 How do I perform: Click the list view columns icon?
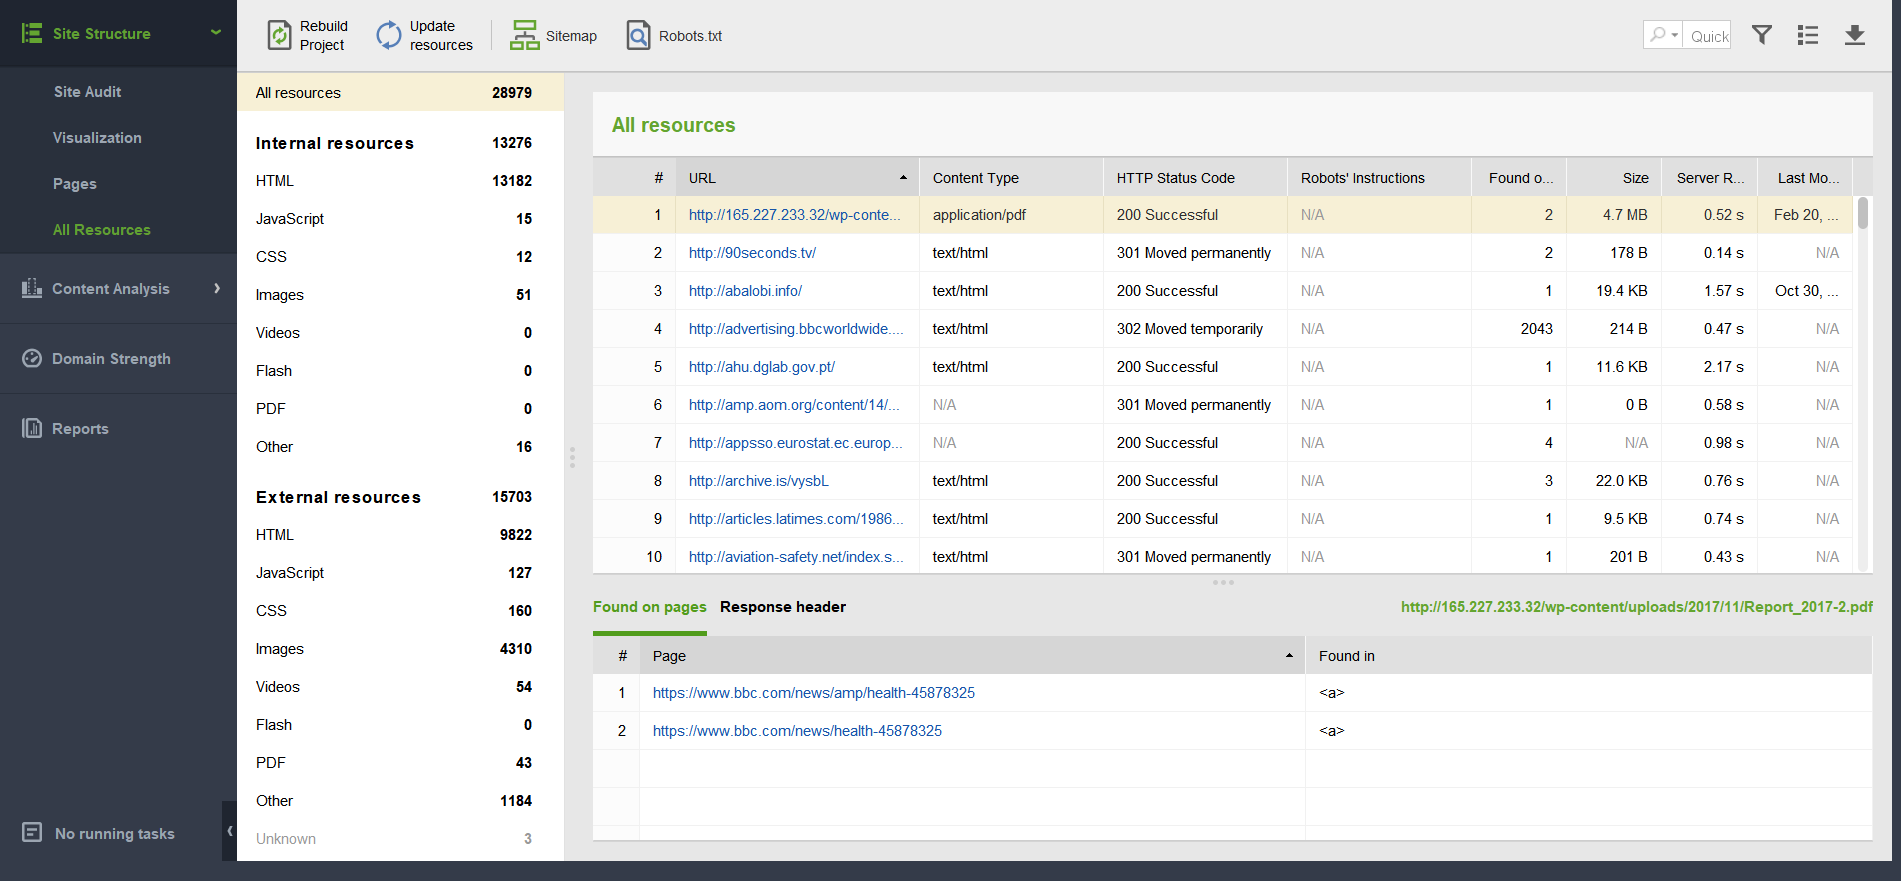click(1808, 35)
